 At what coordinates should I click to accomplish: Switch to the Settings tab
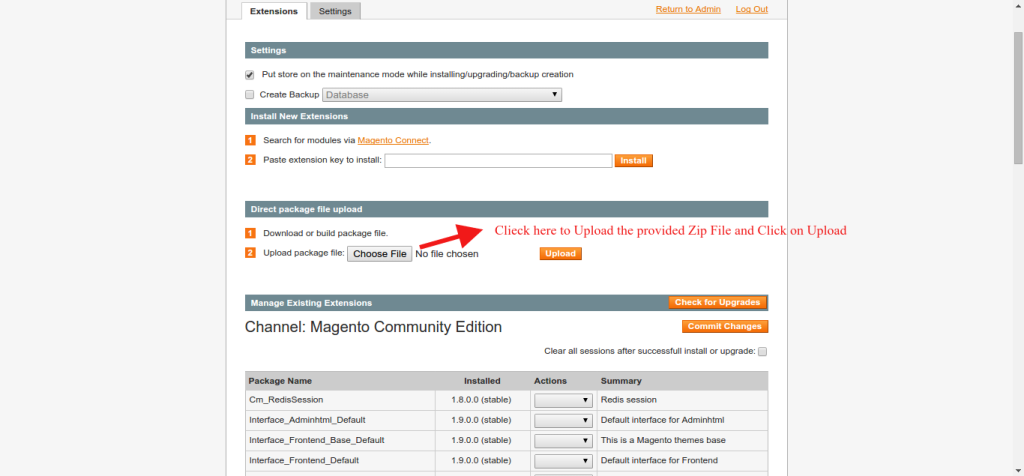click(x=335, y=11)
